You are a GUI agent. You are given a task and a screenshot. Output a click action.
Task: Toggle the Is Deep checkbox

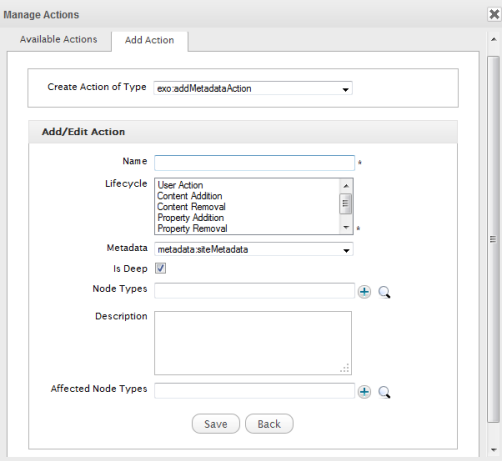(x=160, y=268)
